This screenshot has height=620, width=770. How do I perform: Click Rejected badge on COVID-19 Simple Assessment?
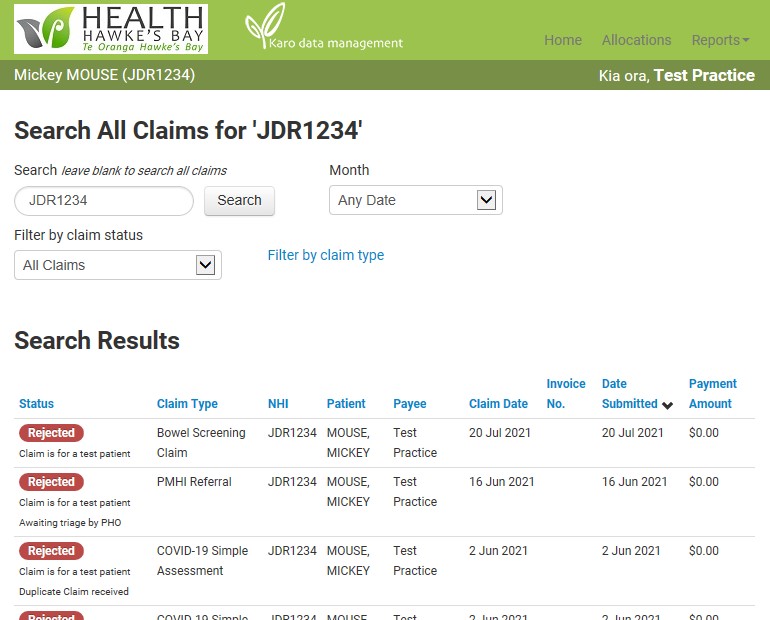tap(51, 551)
